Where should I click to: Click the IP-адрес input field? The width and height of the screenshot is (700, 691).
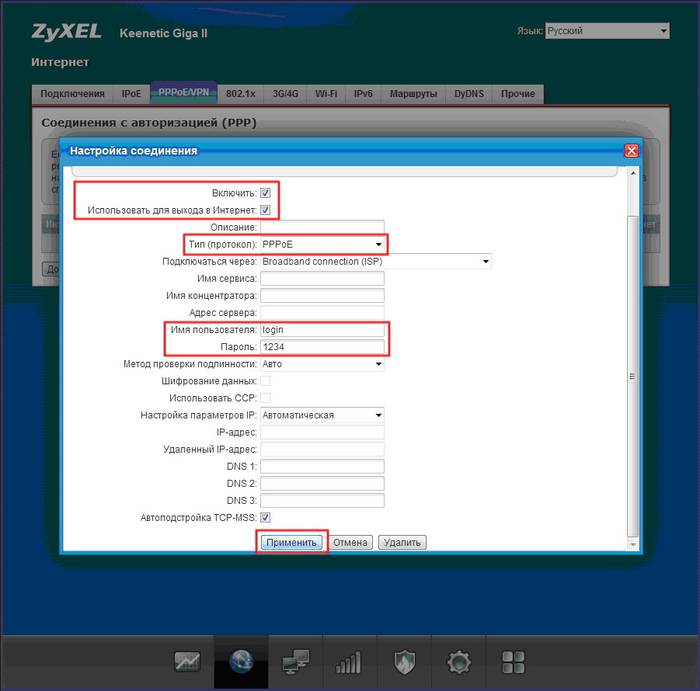322,432
